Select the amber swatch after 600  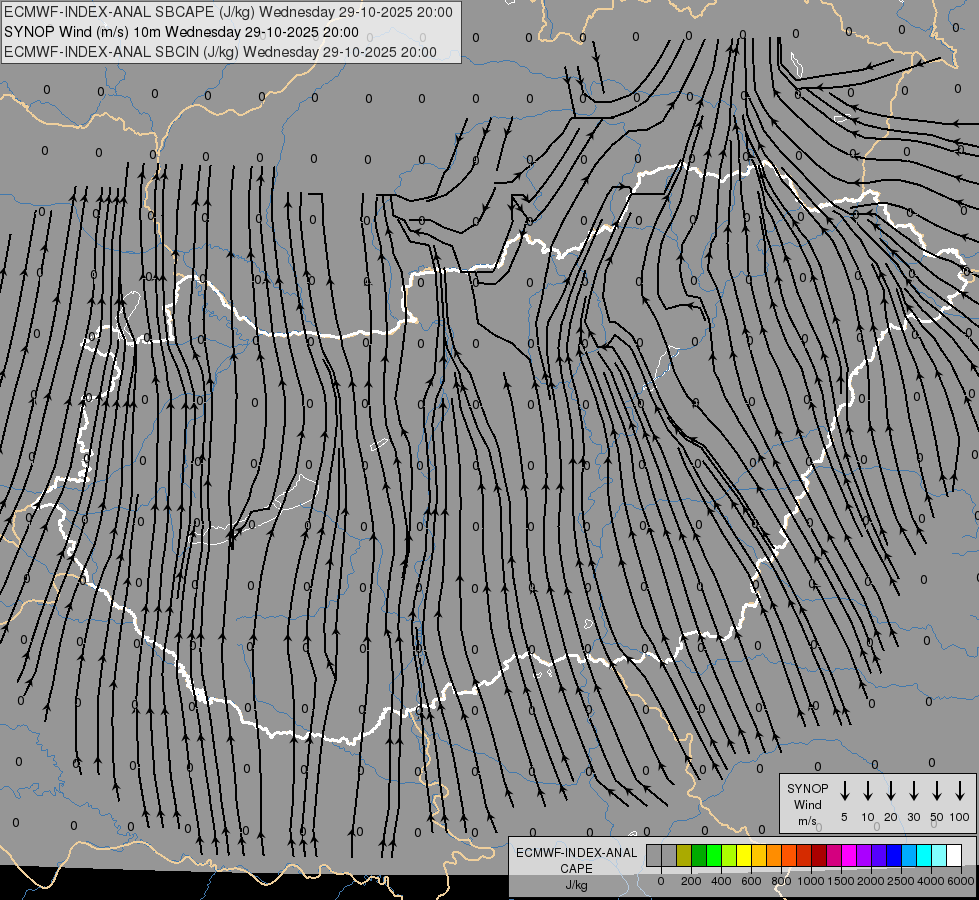click(x=759, y=855)
